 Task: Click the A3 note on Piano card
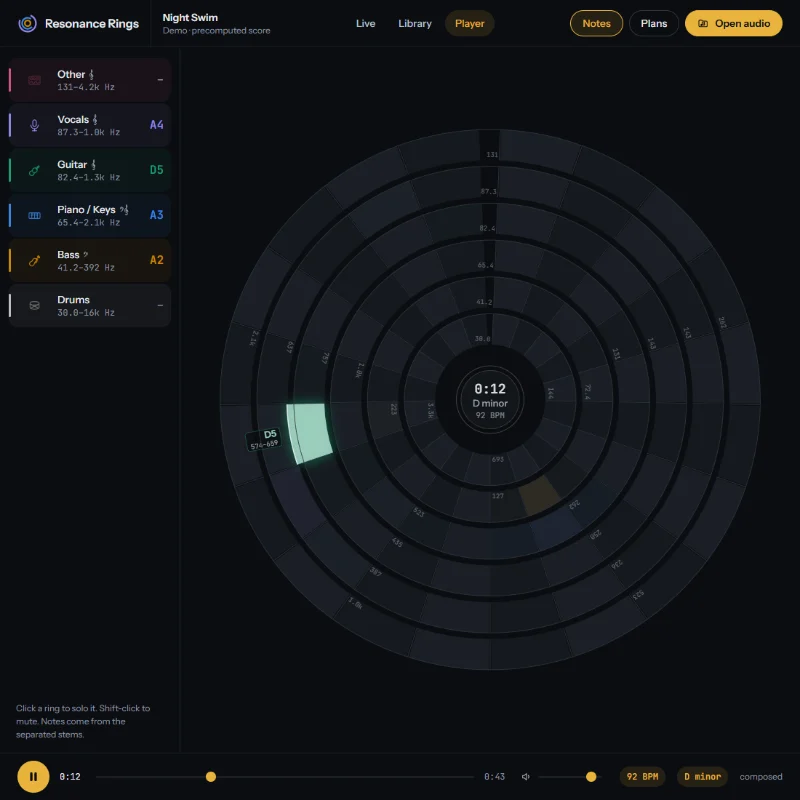pyautogui.click(x=157, y=215)
